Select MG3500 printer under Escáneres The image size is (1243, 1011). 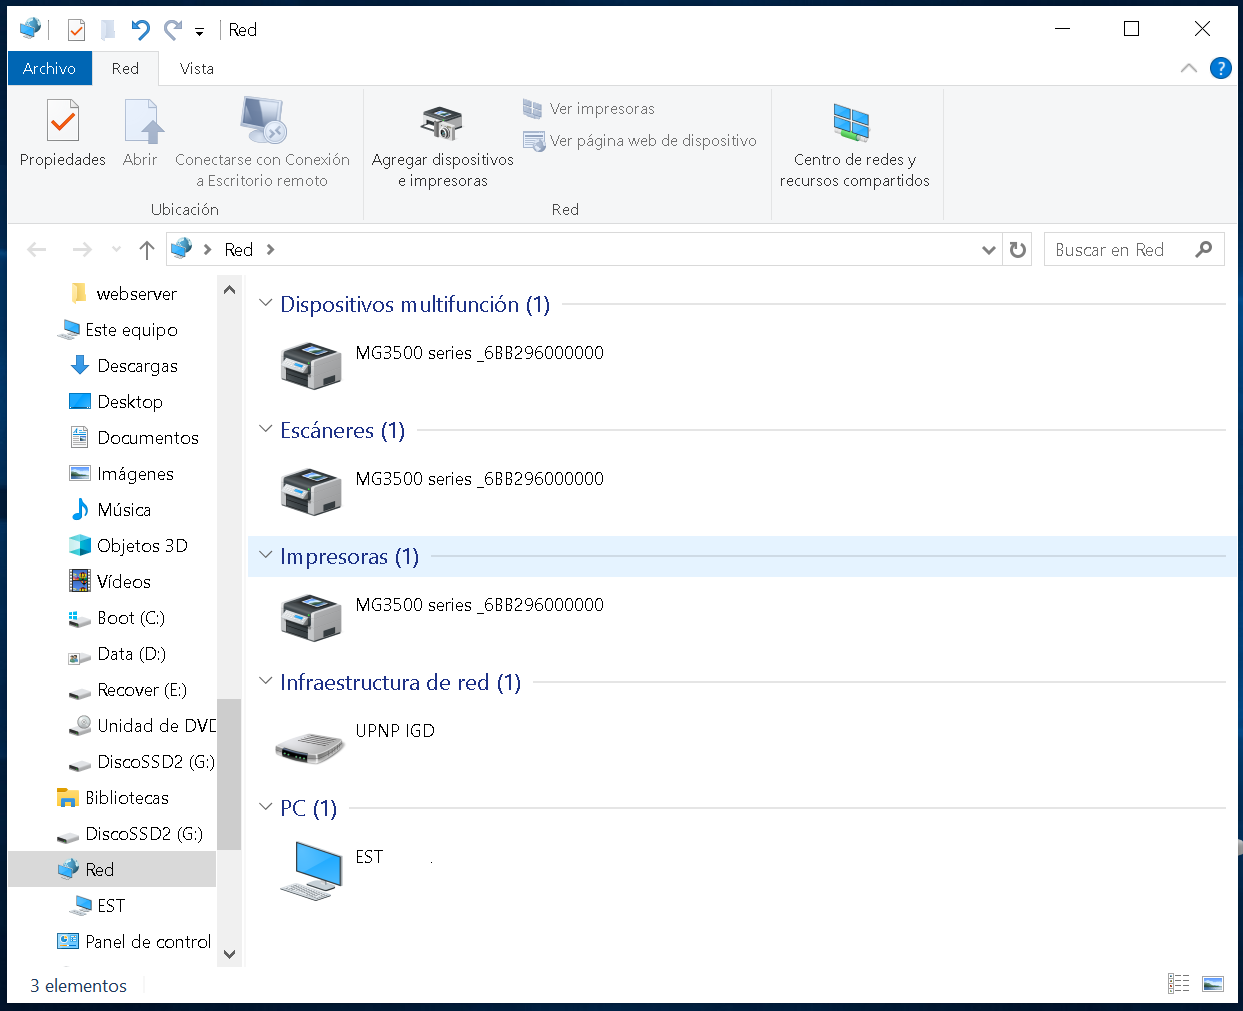click(x=312, y=492)
